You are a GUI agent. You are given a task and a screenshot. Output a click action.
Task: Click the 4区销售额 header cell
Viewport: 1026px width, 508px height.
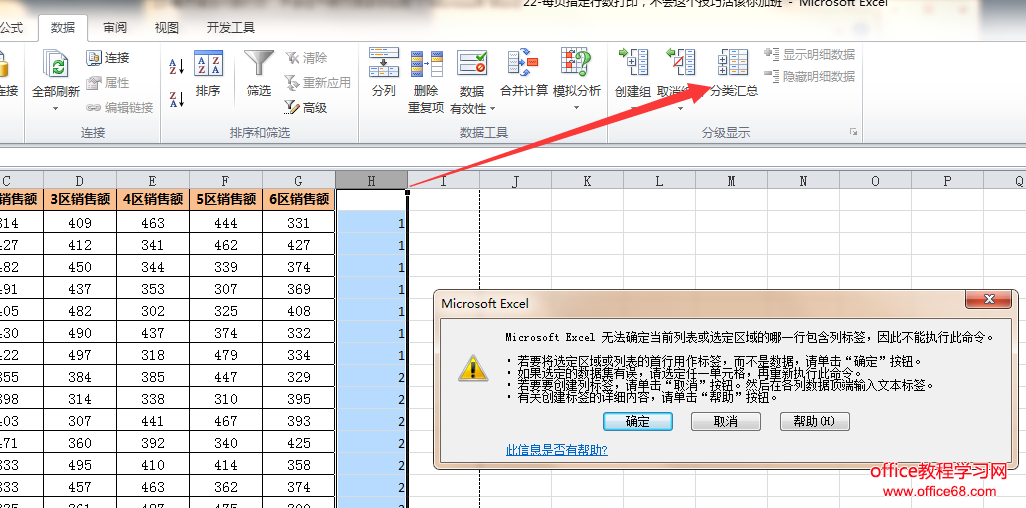[153, 200]
